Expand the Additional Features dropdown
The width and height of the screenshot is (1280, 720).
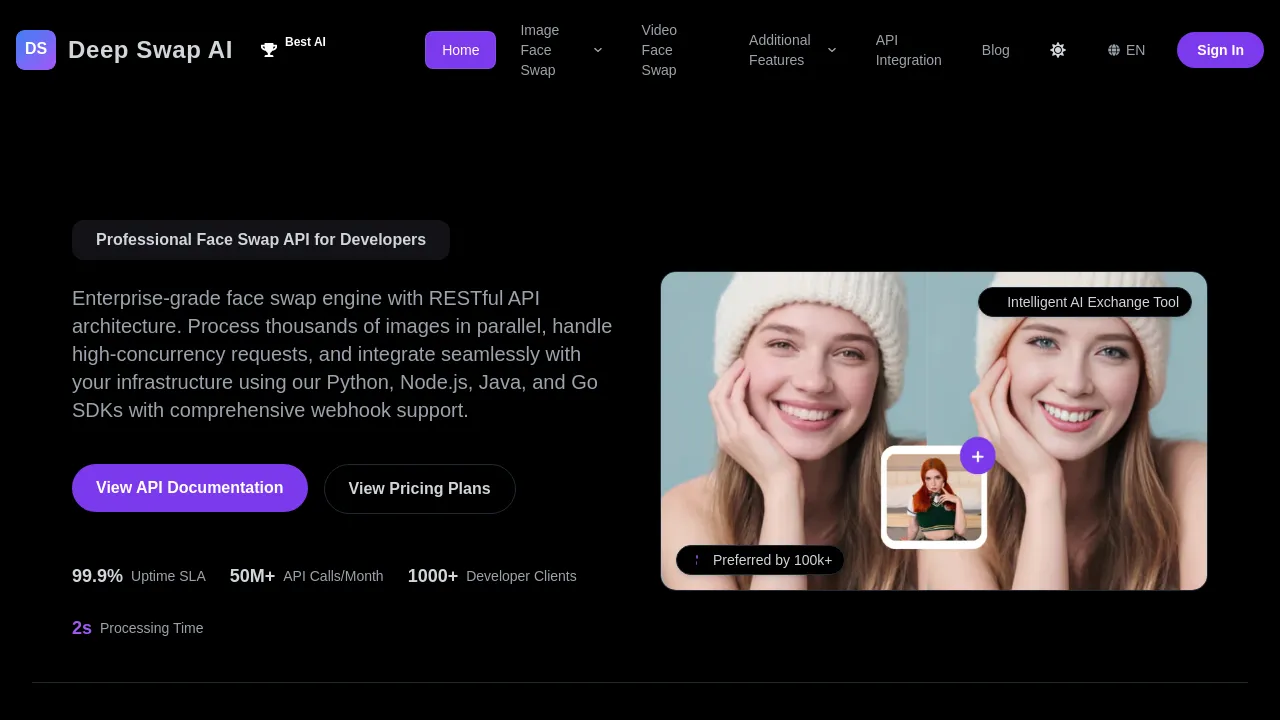tap(790, 50)
